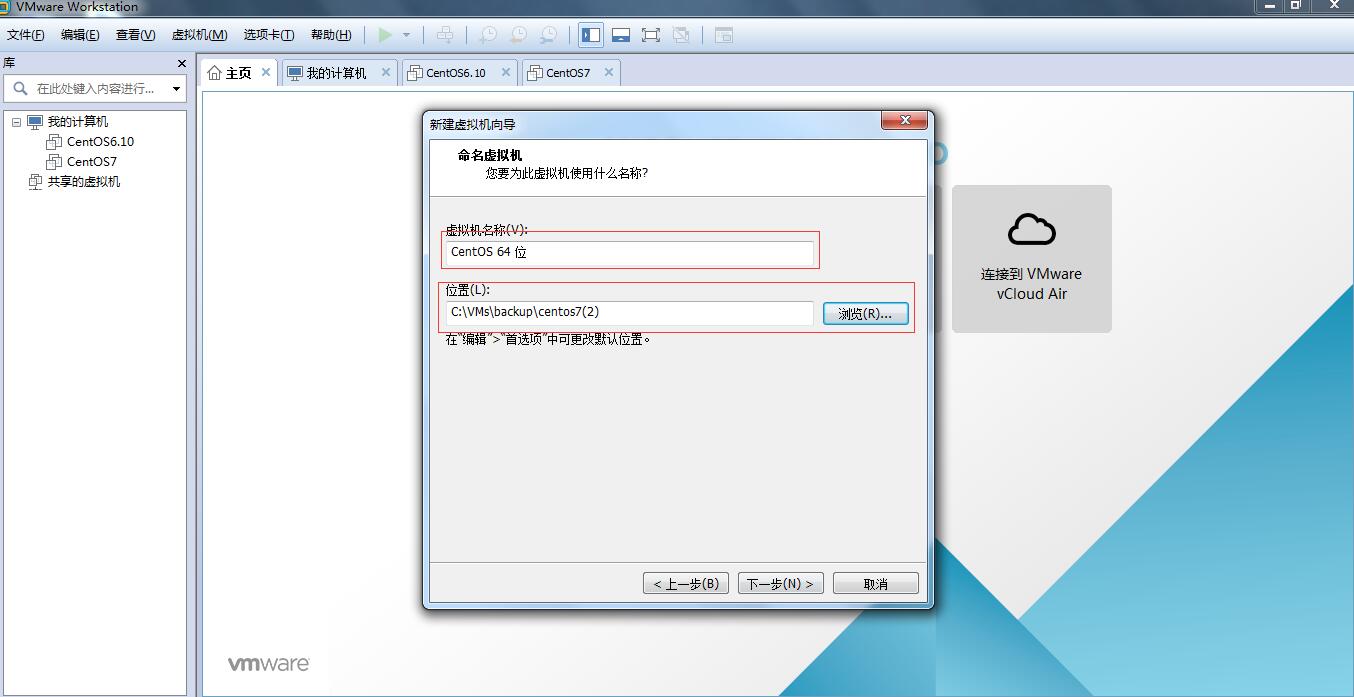This screenshot has width=1354, height=697.
Task: Click the 上一步(B) back button
Action: [686, 583]
